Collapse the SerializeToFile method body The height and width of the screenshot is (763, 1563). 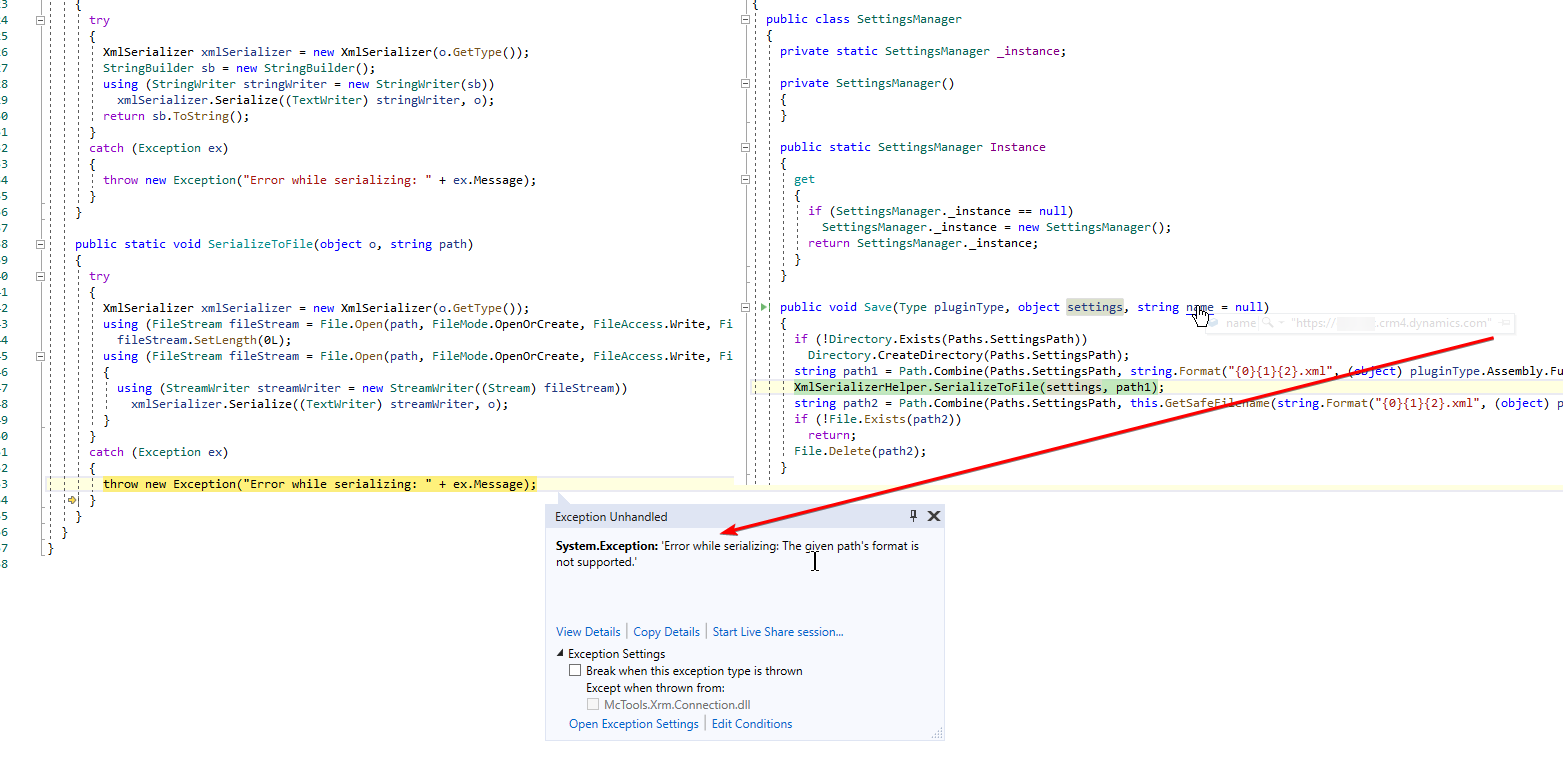pyautogui.click(x=40, y=245)
